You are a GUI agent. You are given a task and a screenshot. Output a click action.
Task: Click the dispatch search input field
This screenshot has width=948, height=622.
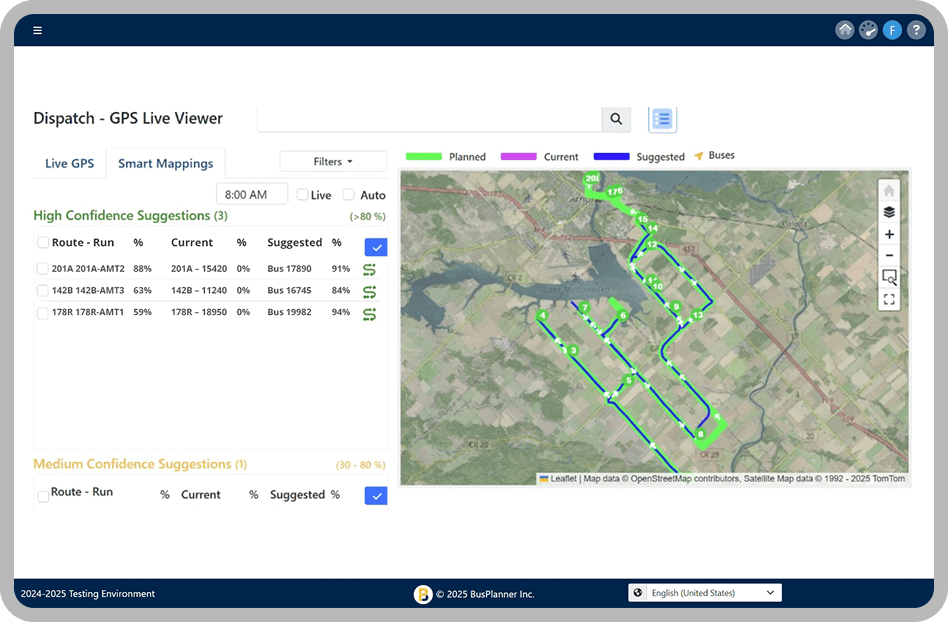[x=429, y=119]
